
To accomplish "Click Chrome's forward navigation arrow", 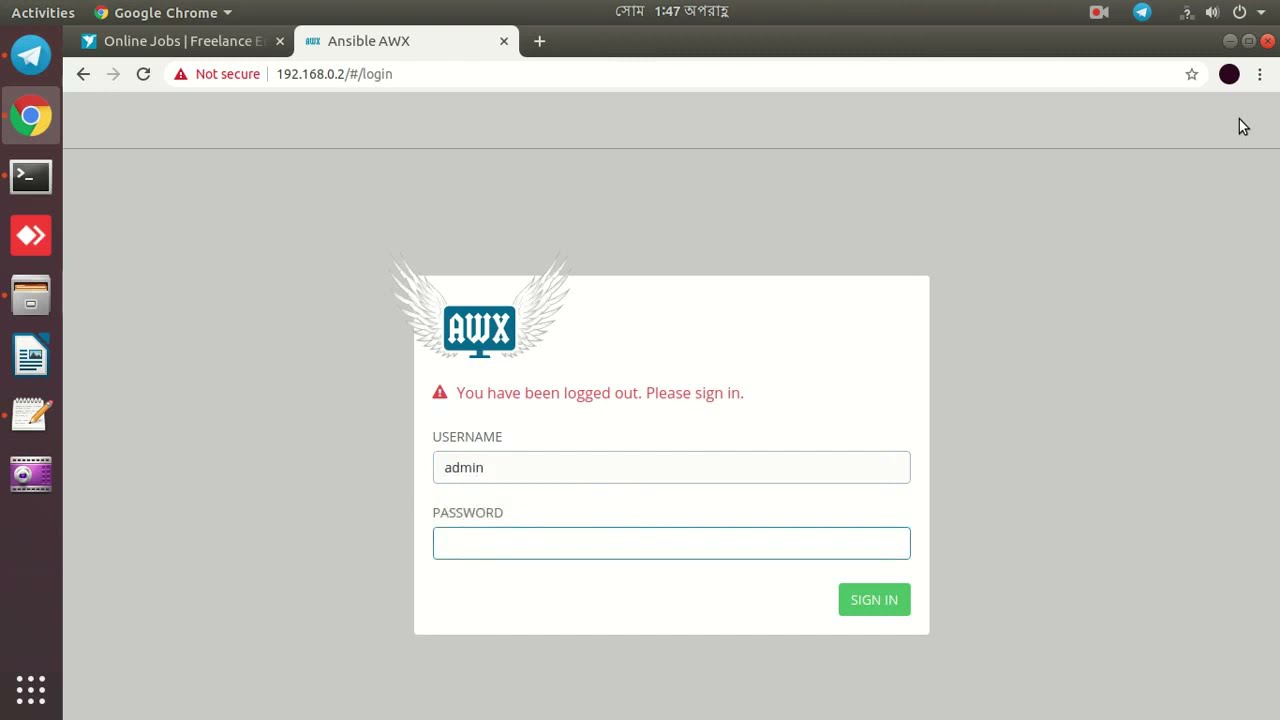I will point(113,74).
